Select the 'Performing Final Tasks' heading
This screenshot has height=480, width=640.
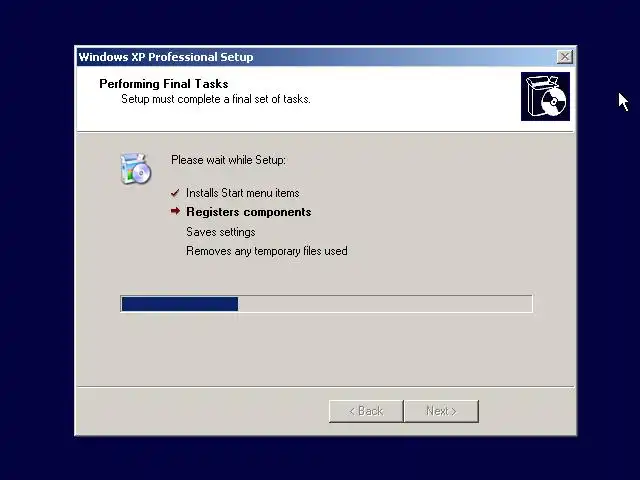164,84
